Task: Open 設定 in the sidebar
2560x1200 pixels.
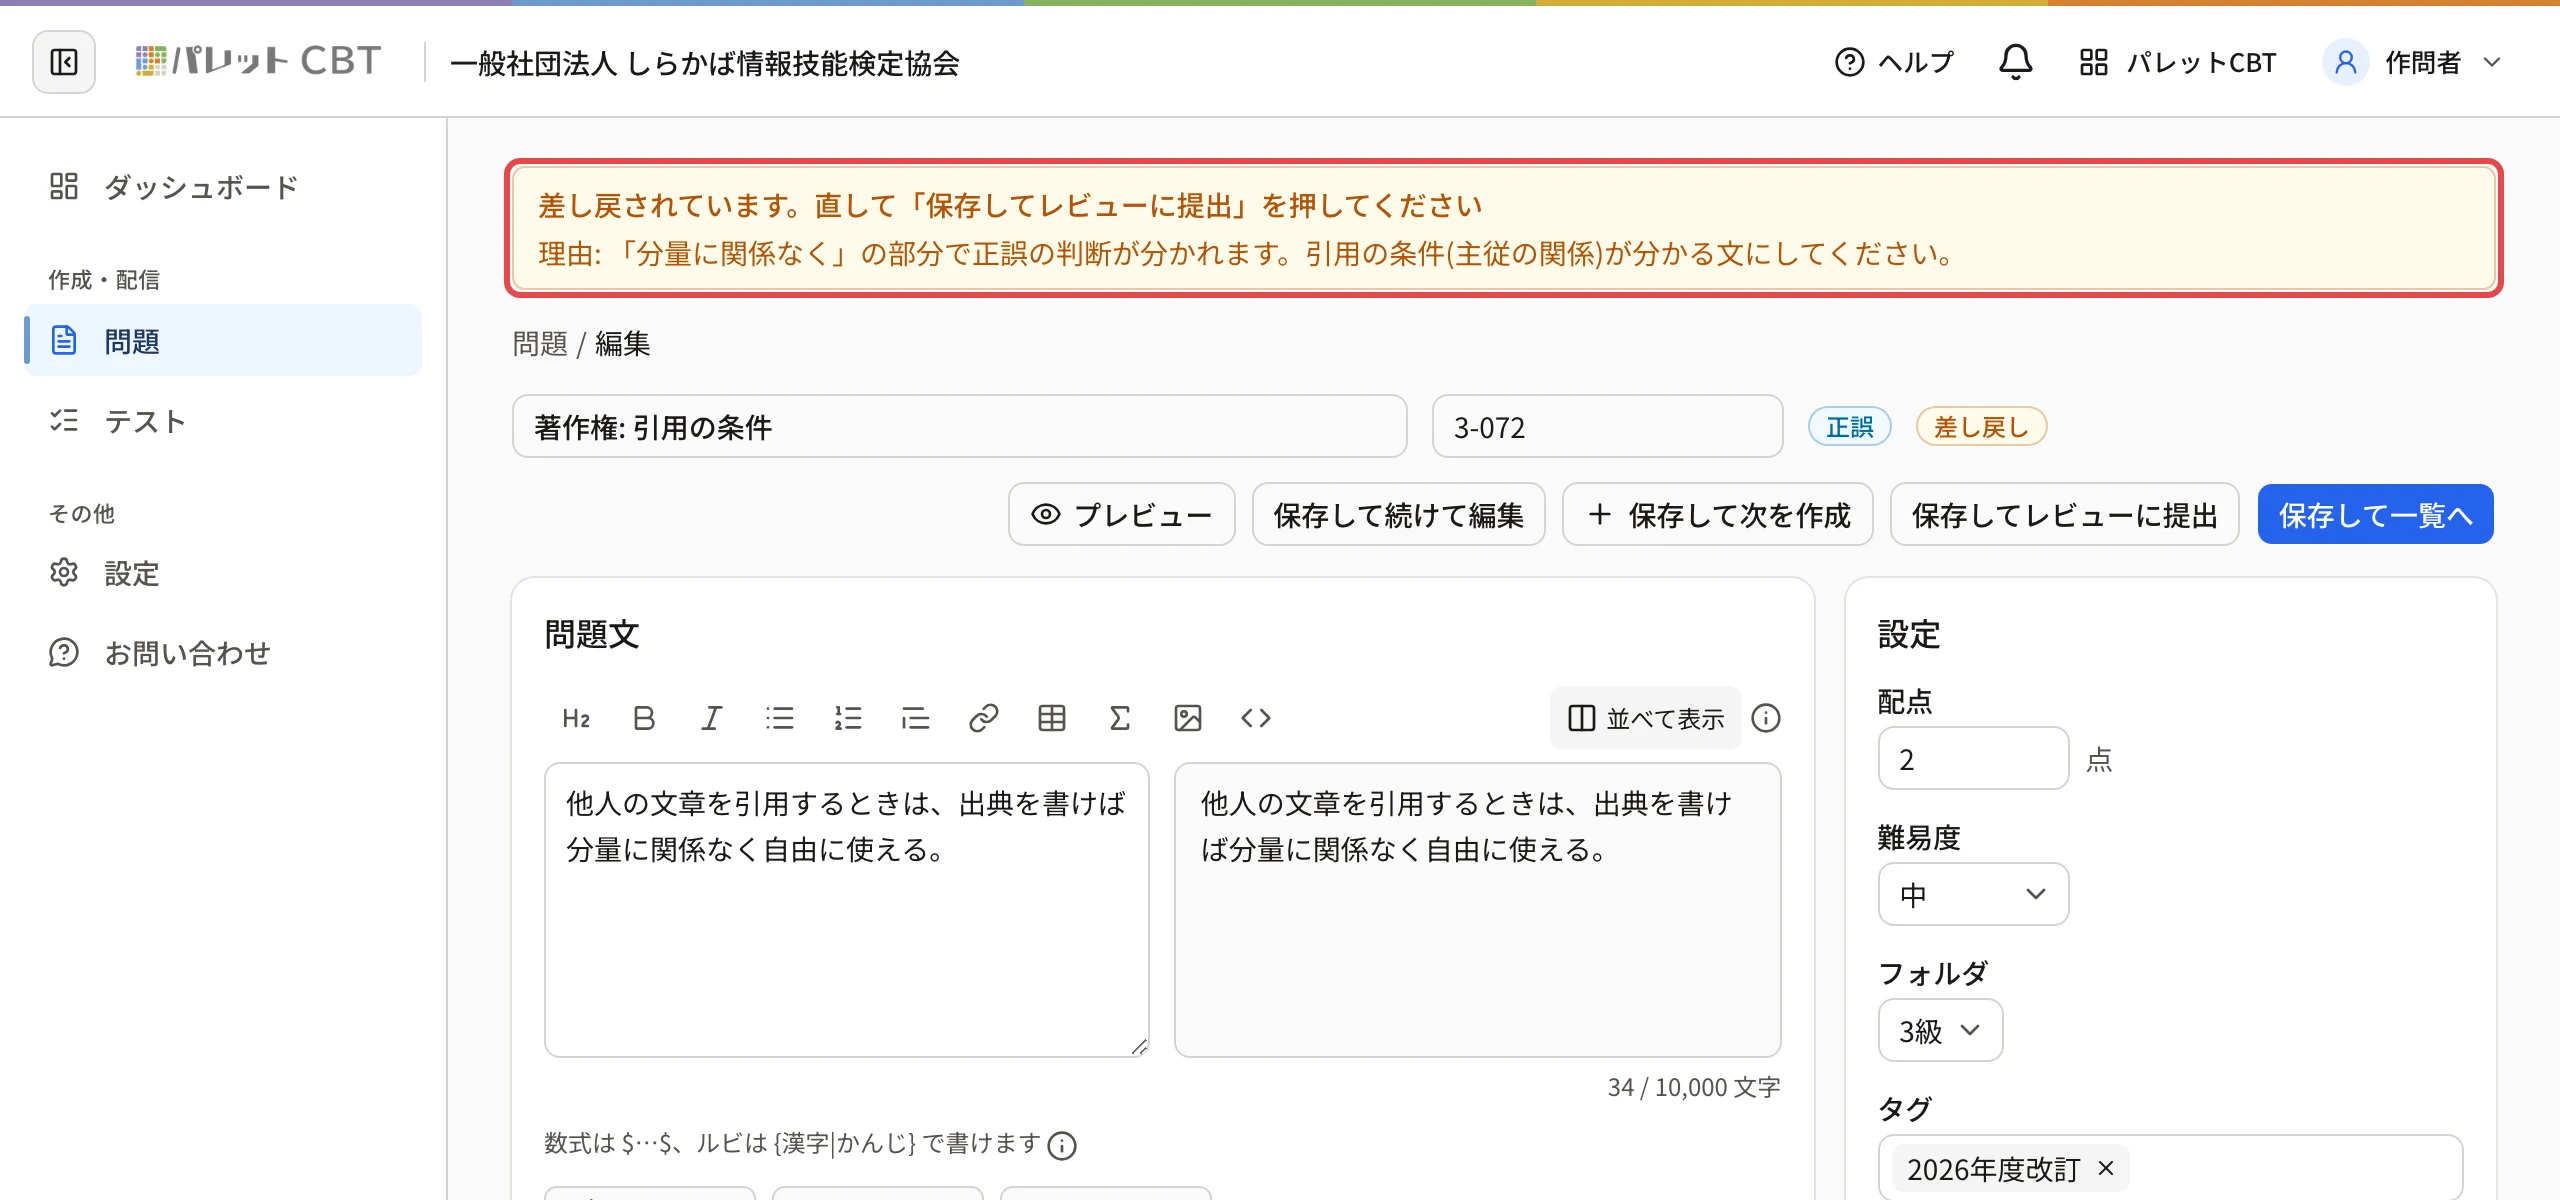Action: point(223,573)
